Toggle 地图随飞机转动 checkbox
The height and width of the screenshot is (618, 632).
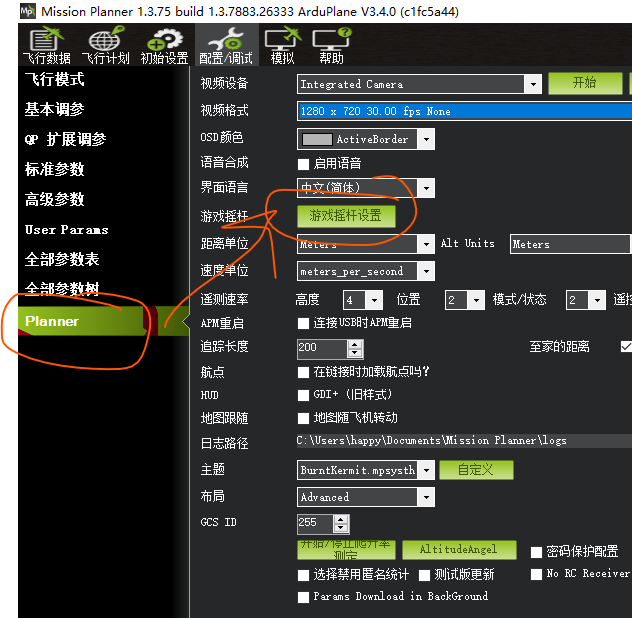click(303, 418)
